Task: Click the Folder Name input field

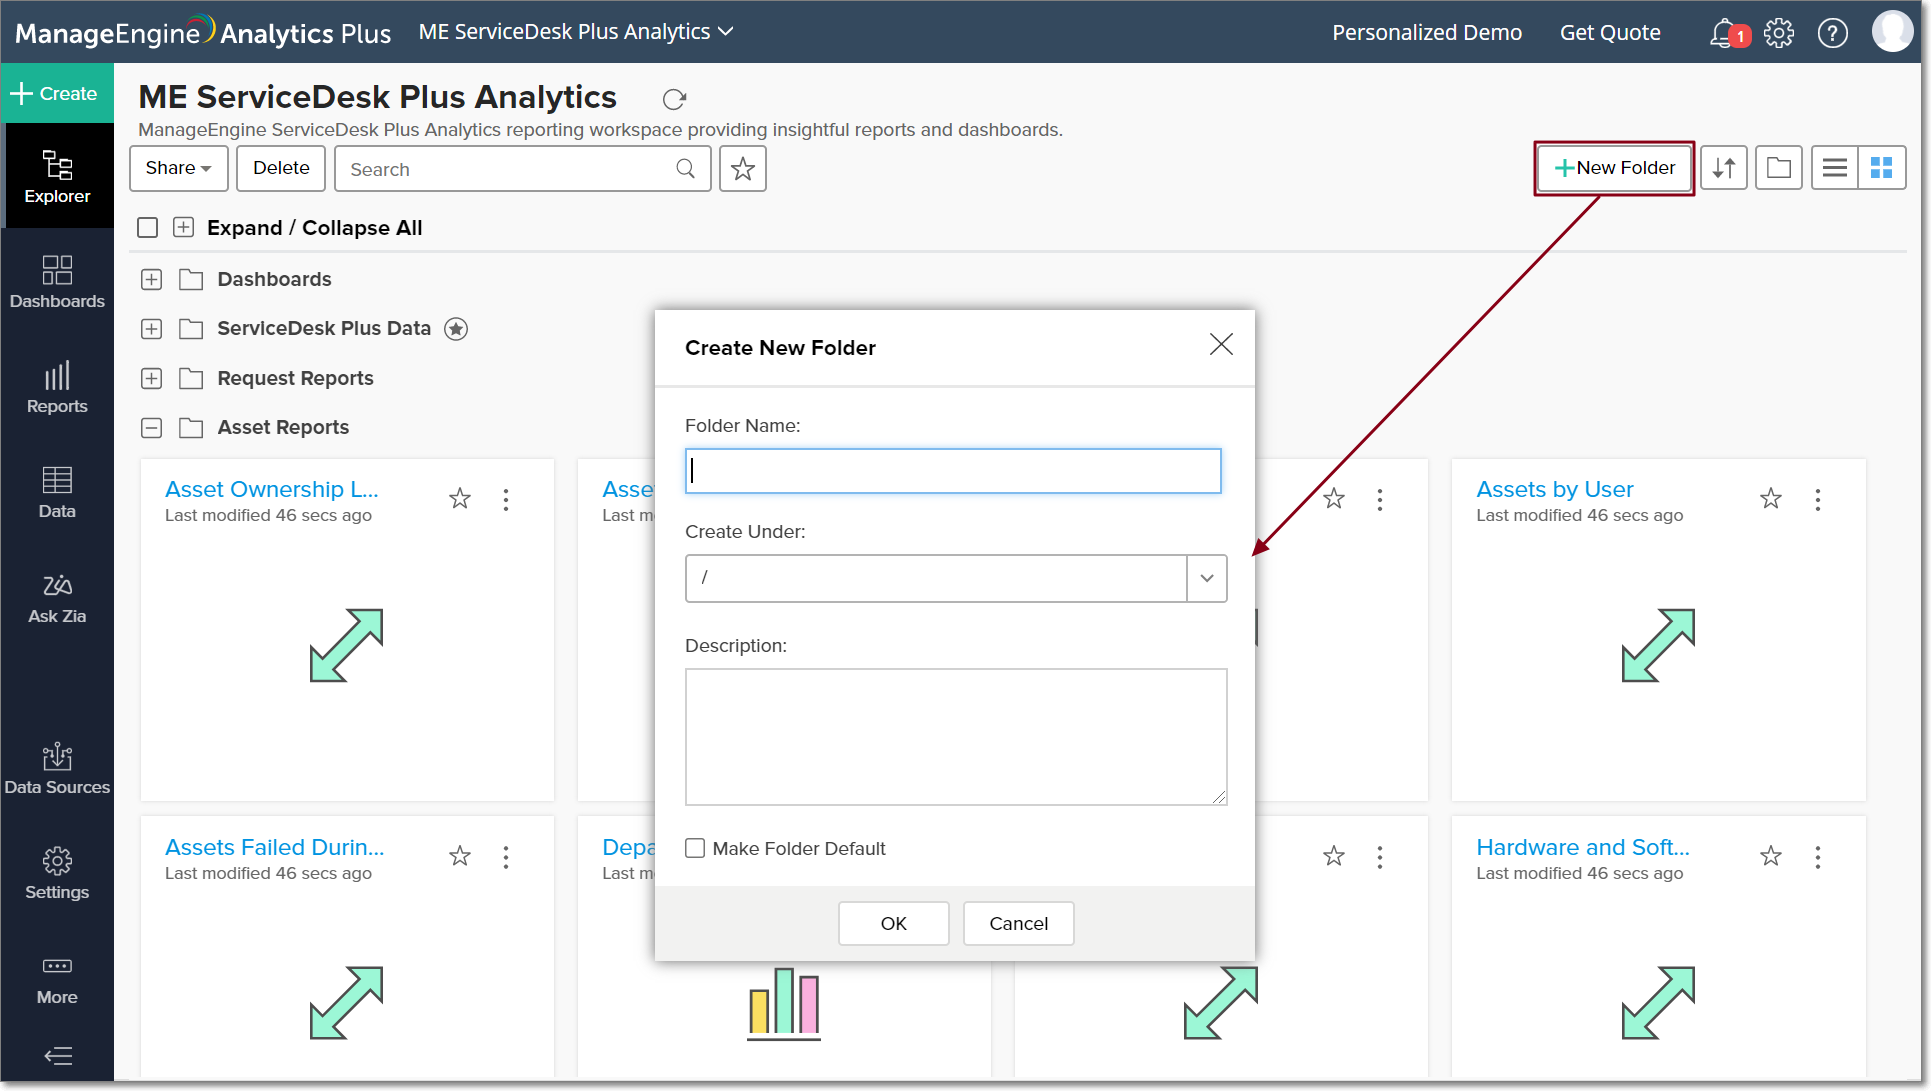Action: 953,471
